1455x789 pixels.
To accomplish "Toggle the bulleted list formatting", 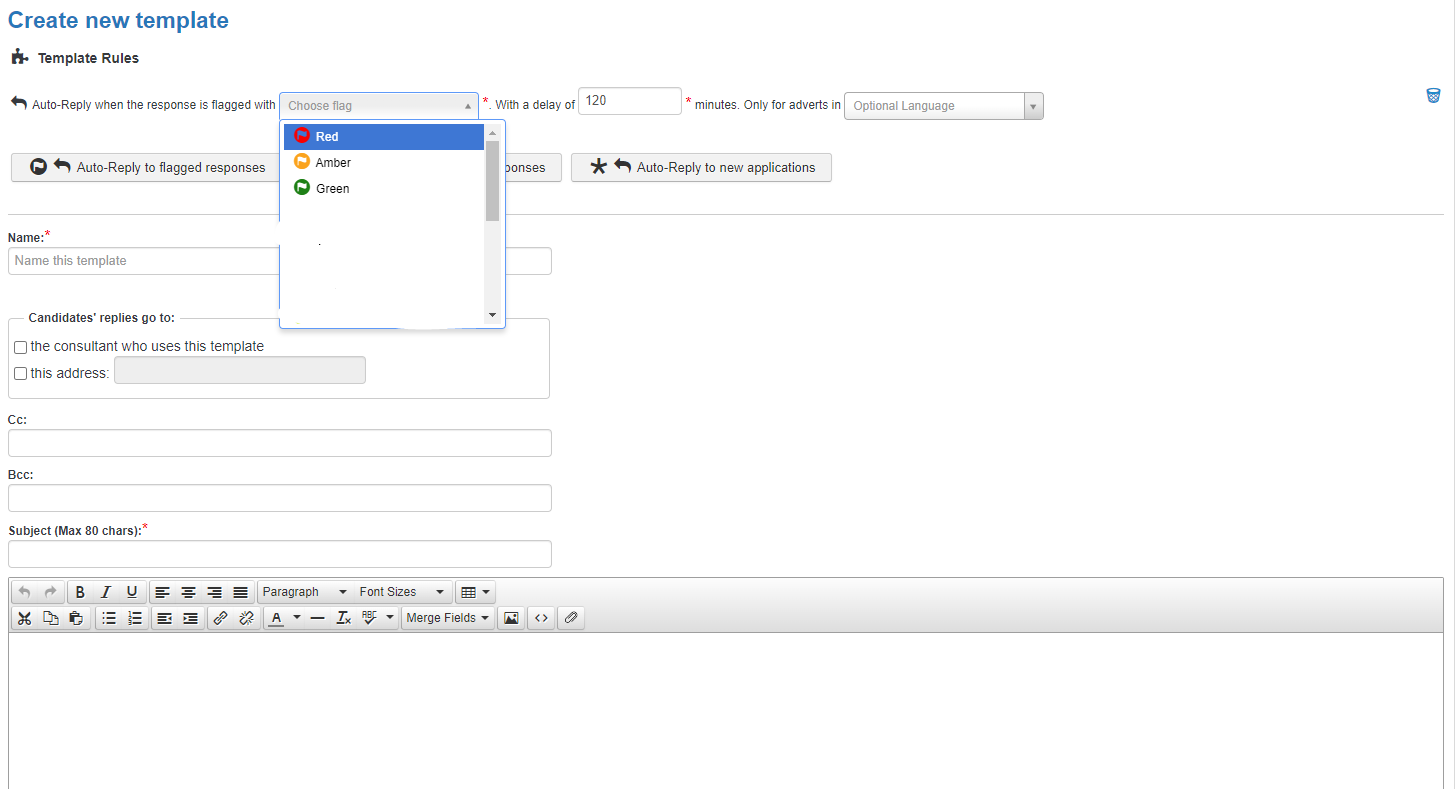I will click(x=108, y=617).
